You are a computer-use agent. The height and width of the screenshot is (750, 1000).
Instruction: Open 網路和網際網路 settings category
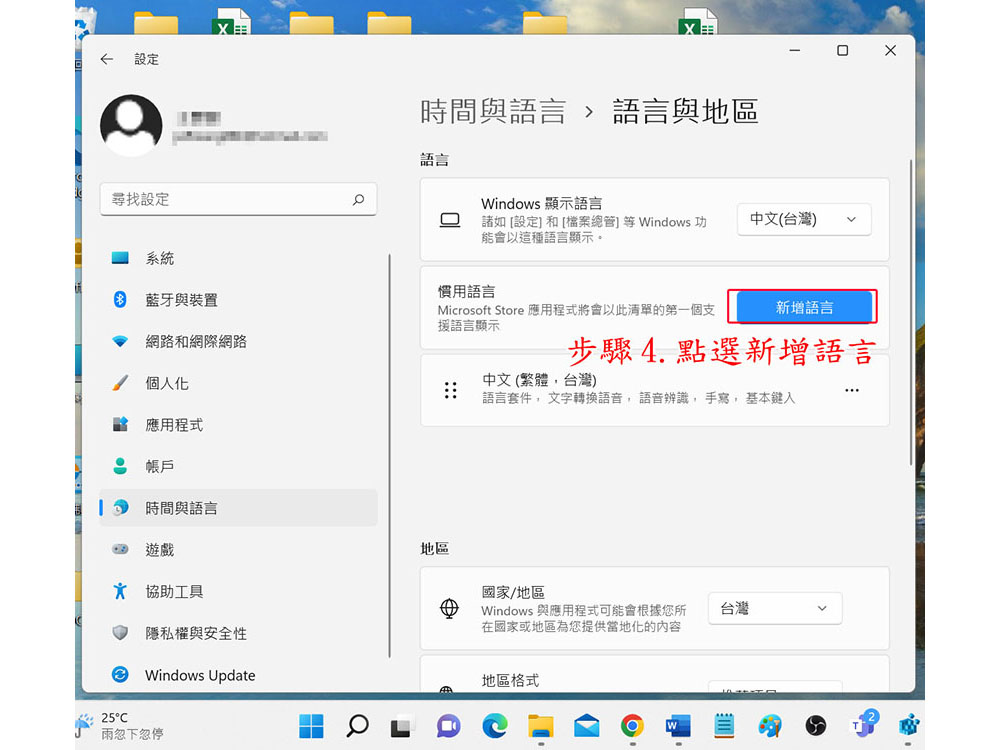click(x=196, y=342)
